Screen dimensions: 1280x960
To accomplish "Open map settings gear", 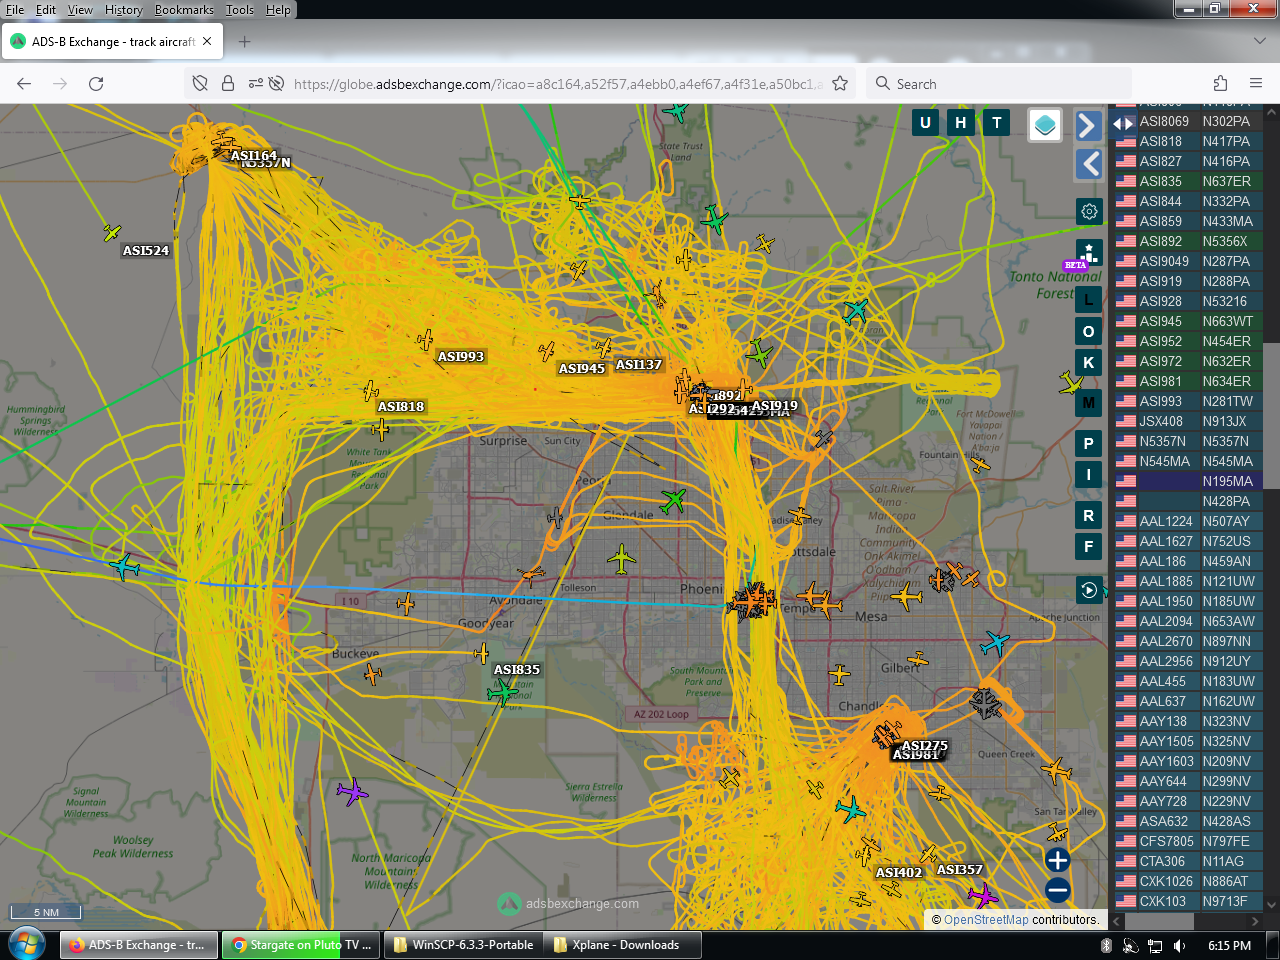I will [1089, 211].
